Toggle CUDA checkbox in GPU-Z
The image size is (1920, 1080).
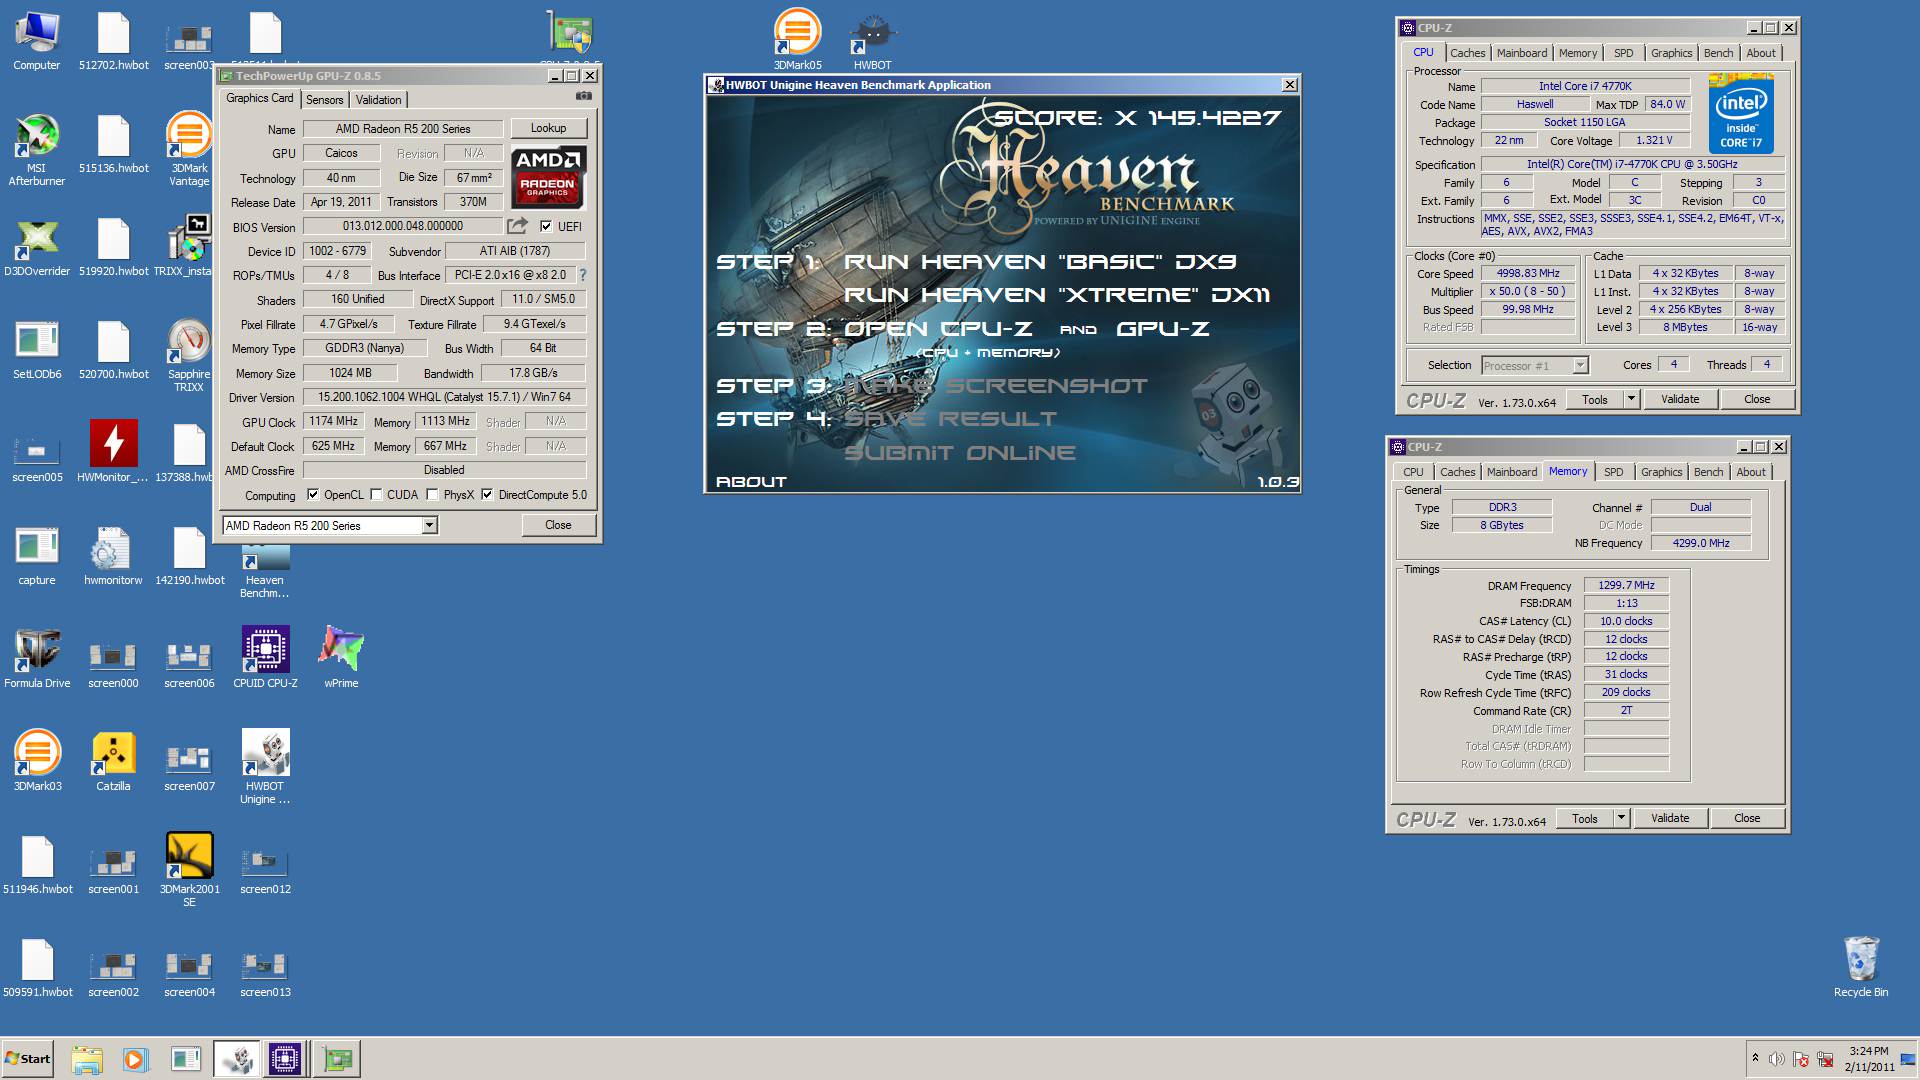click(376, 495)
